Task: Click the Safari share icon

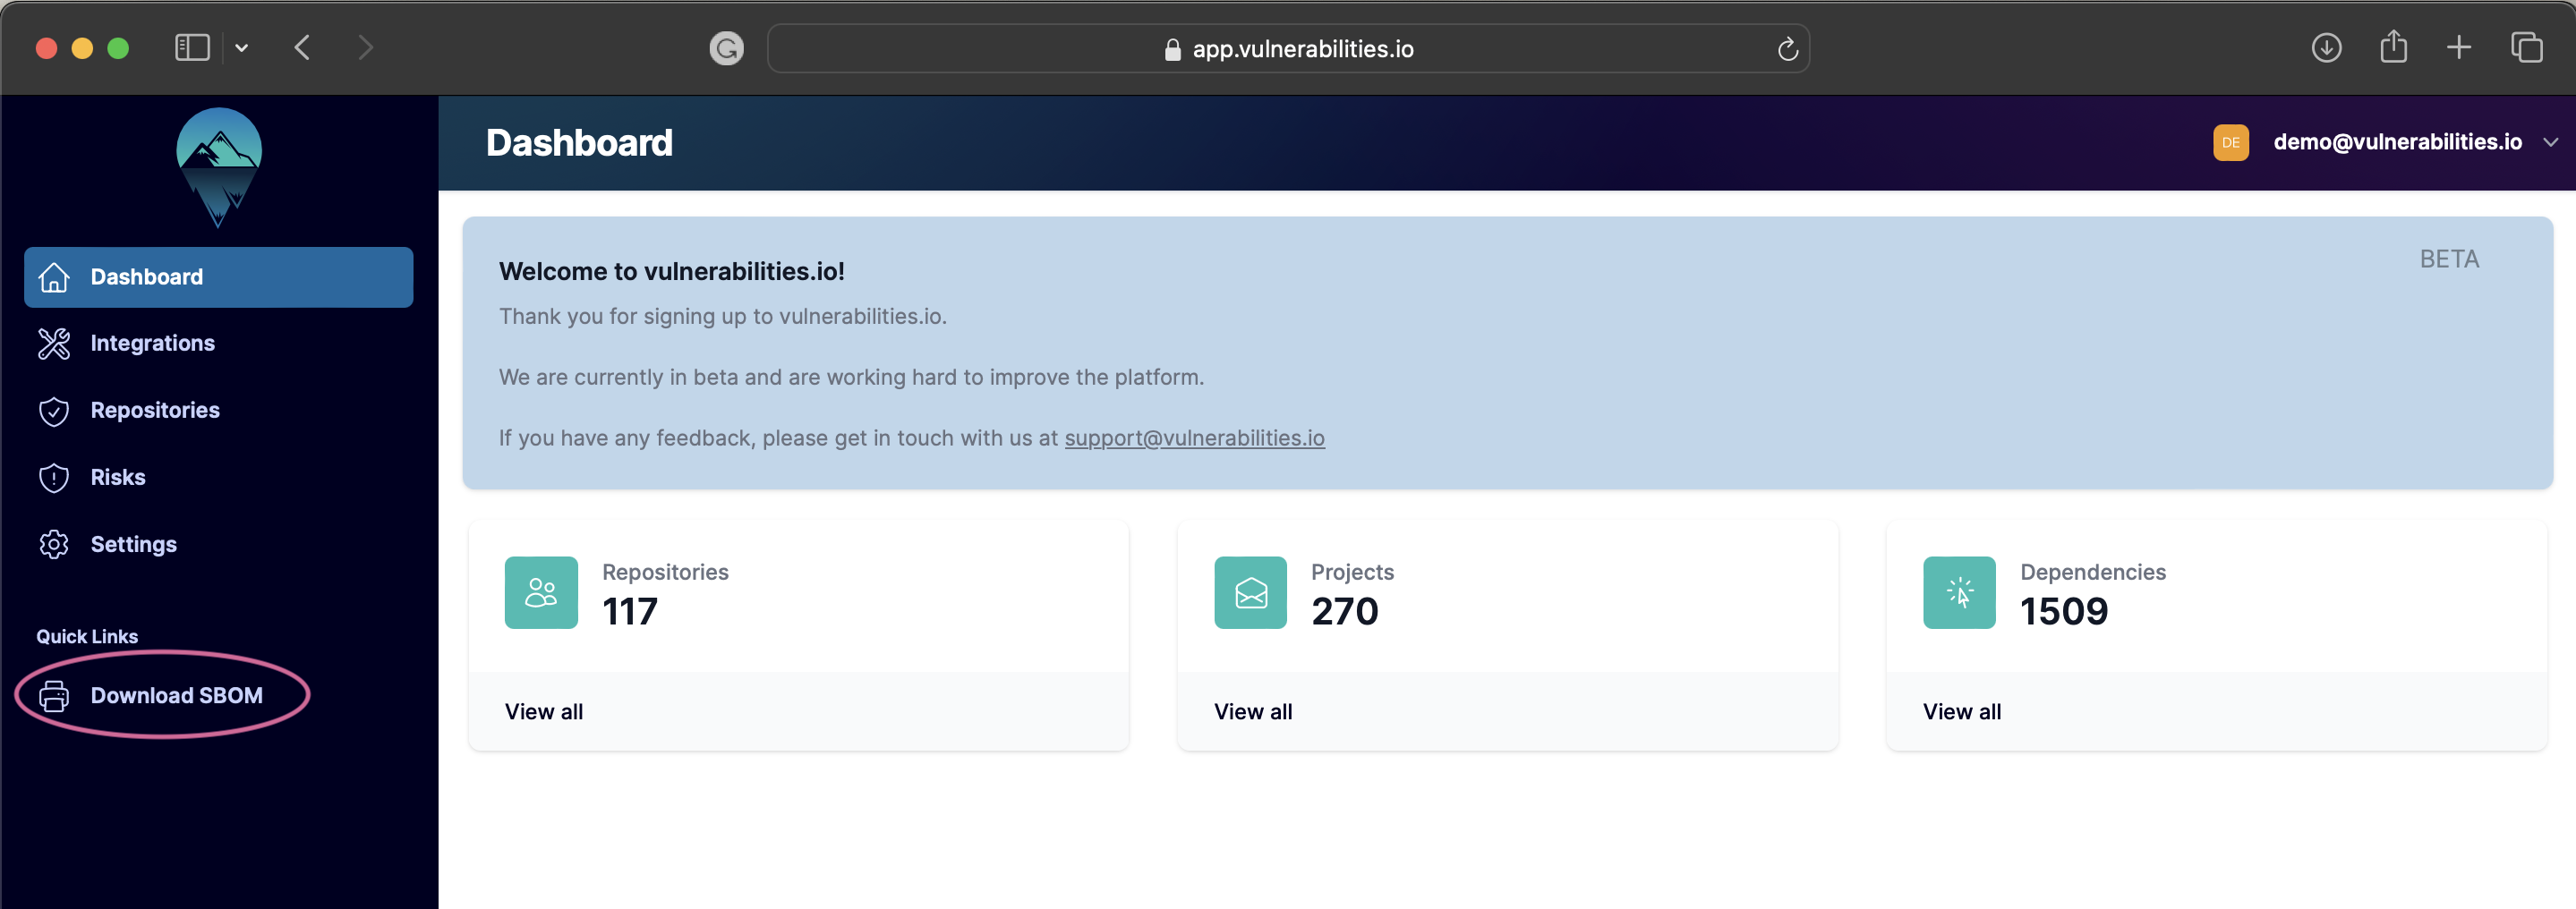Action: click(x=2393, y=46)
